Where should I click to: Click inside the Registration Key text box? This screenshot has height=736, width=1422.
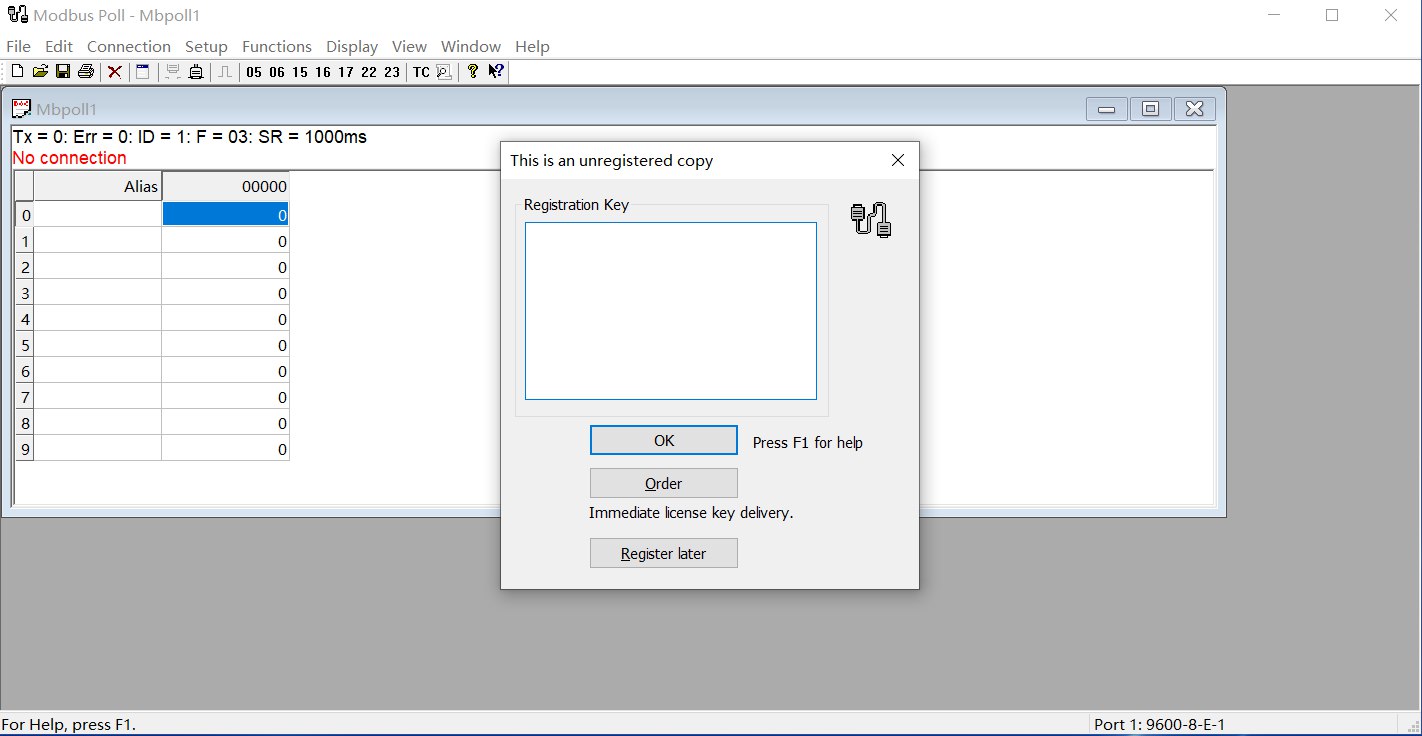(x=671, y=311)
